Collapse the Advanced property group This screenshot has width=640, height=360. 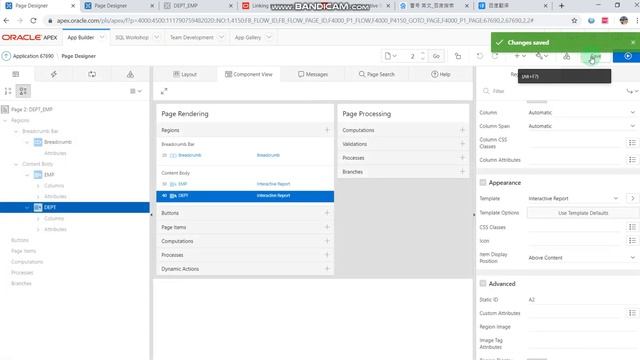click(x=483, y=283)
